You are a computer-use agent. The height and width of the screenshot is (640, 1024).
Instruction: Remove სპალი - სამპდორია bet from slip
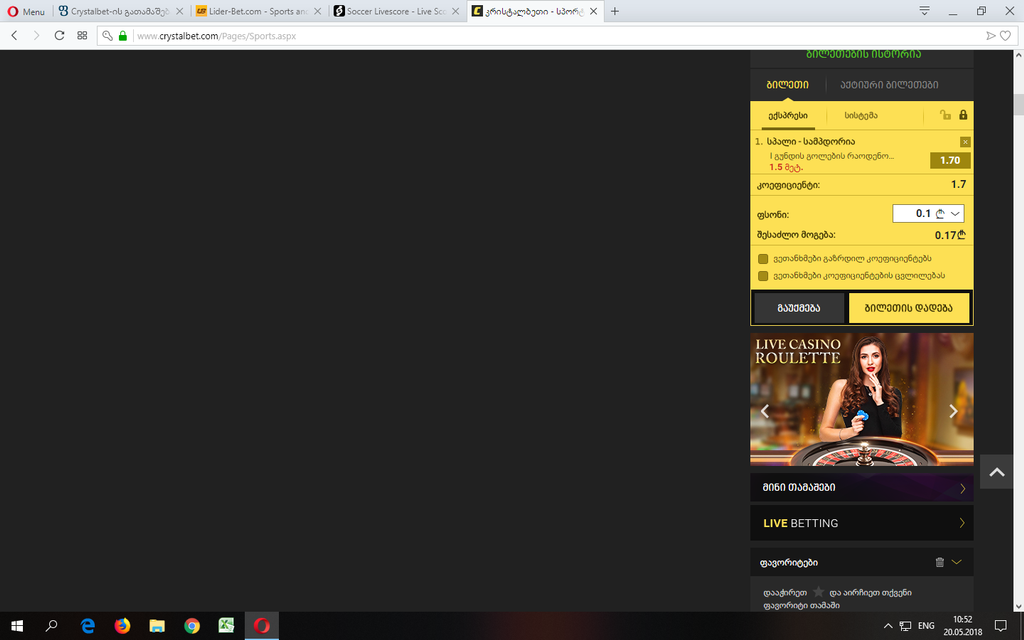click(x=965, y=142)
